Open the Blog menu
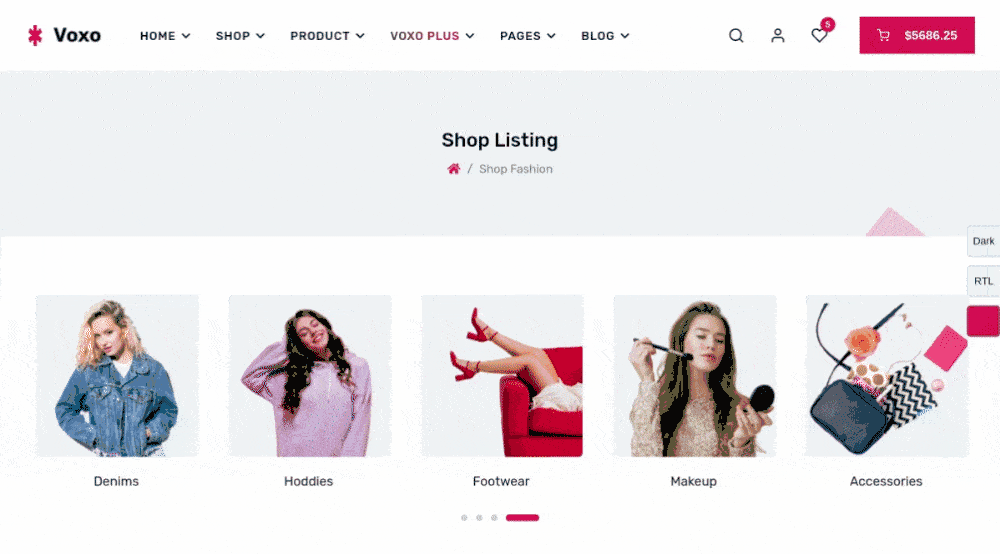The width and height of the screenshot is (1000, 554). coord(605,36)
